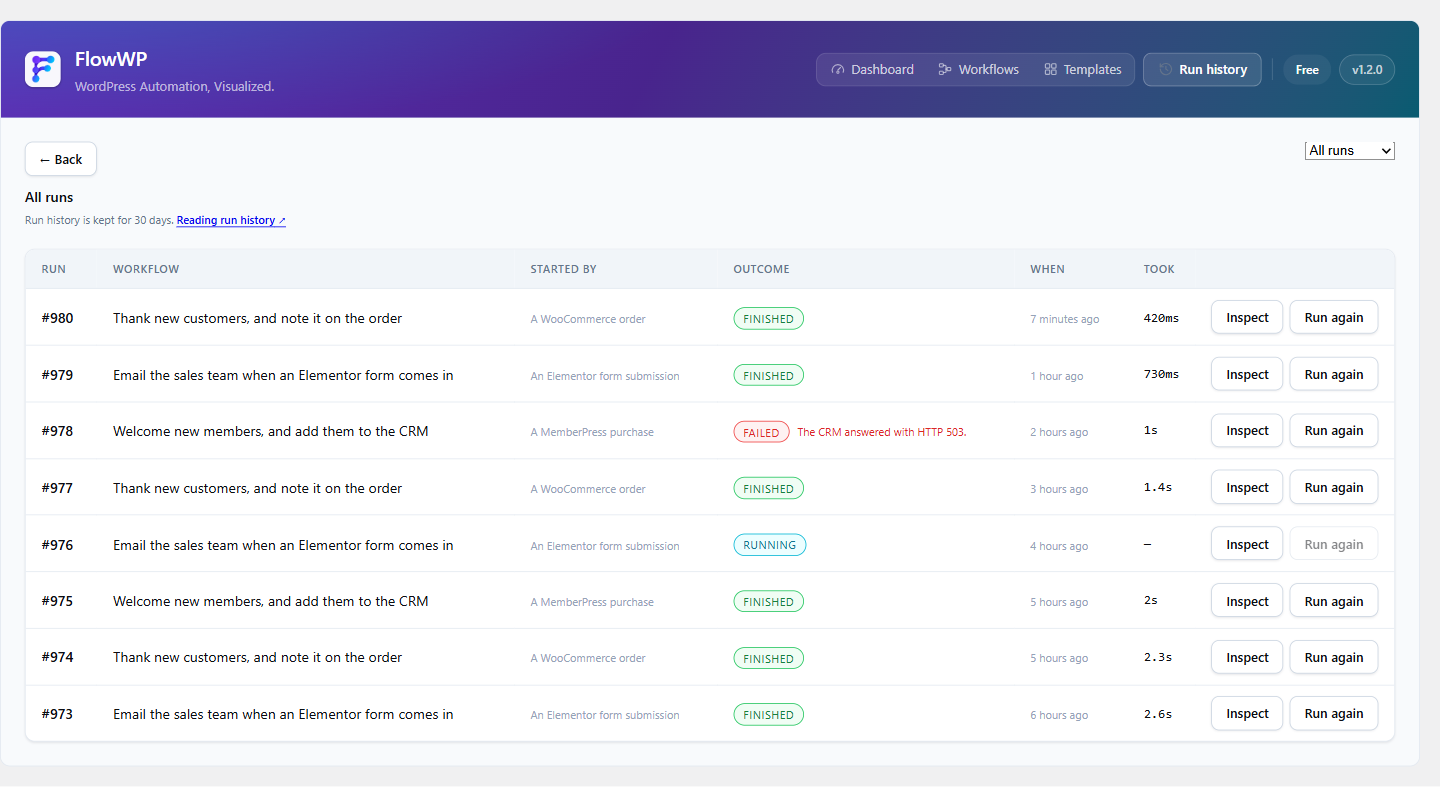The image size is (1440, 787).
Task: Click Run again for run #977
Action: [1334, 488]
